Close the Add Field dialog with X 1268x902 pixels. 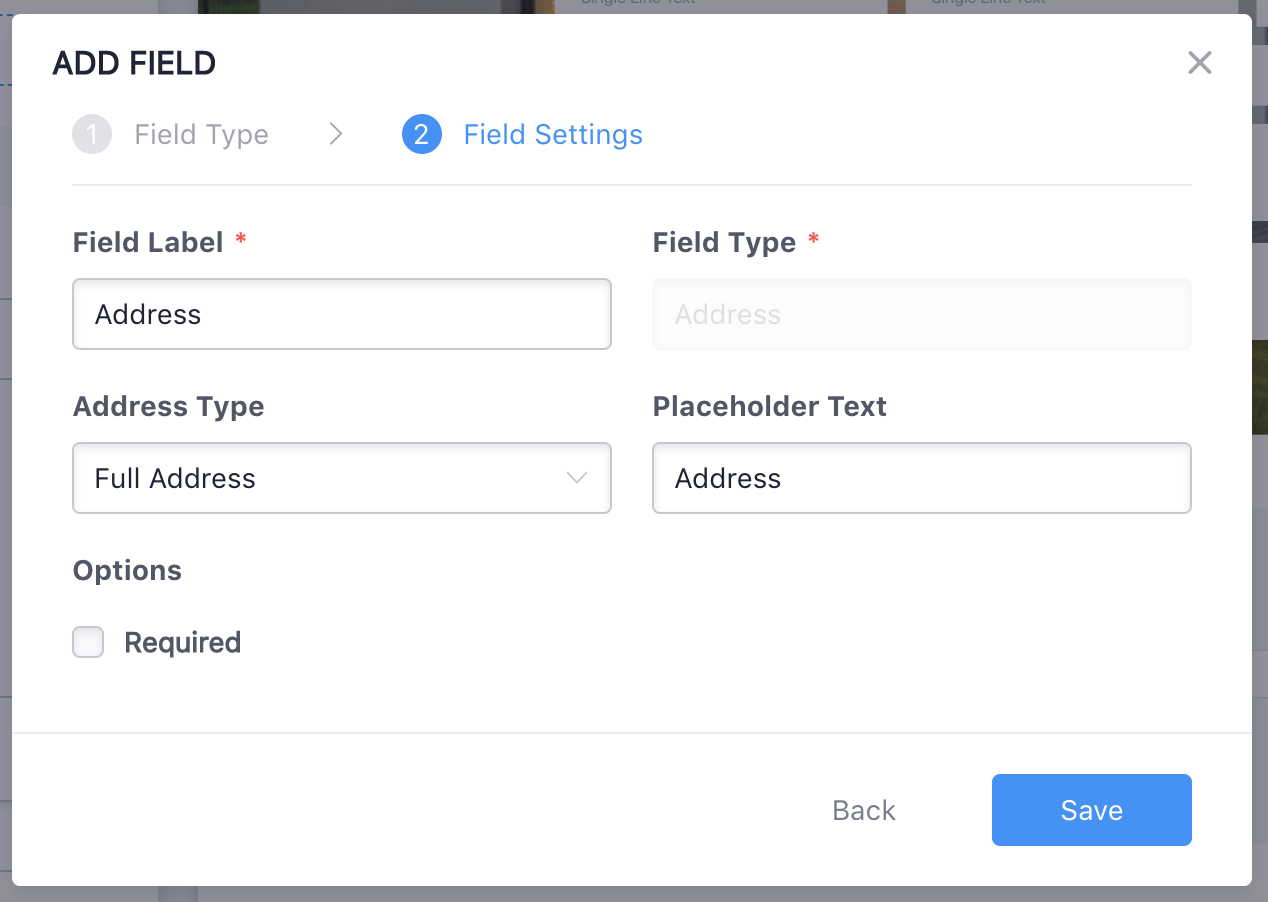pos(1199,63)
